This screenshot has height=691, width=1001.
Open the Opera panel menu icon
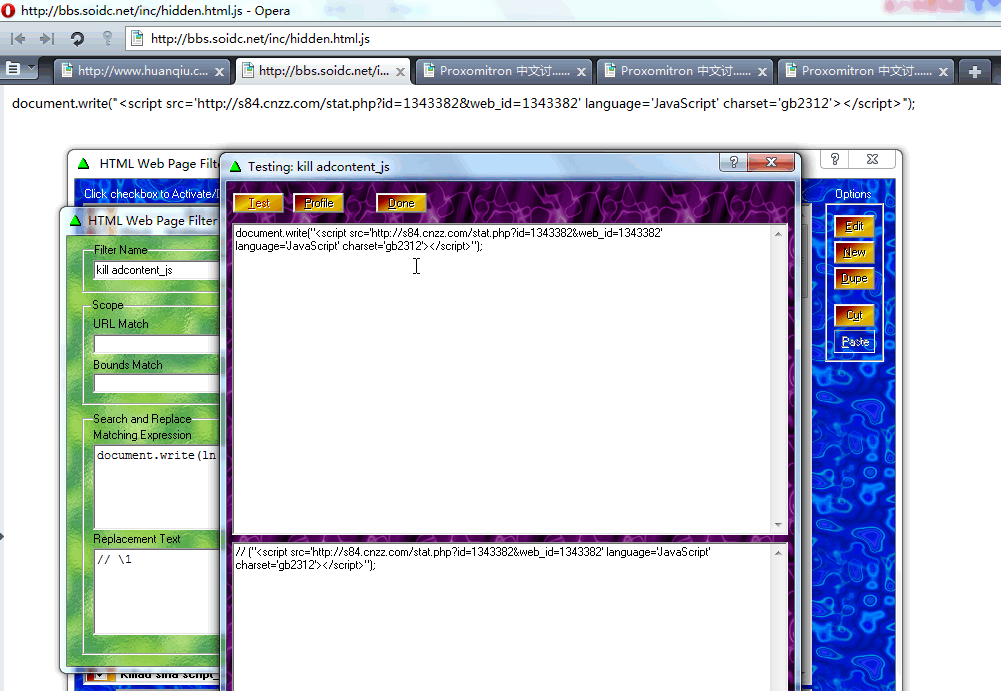[13, 68]
